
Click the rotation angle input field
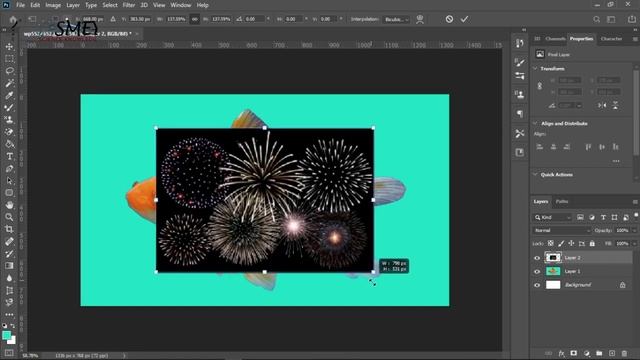point(256,19)
